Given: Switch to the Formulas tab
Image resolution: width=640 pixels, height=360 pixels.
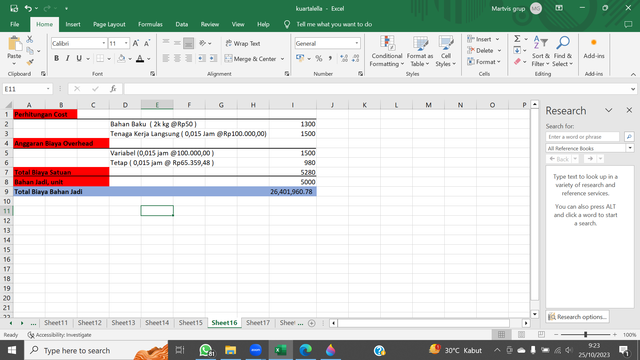Looking at the screenshot, I should 150,24.
